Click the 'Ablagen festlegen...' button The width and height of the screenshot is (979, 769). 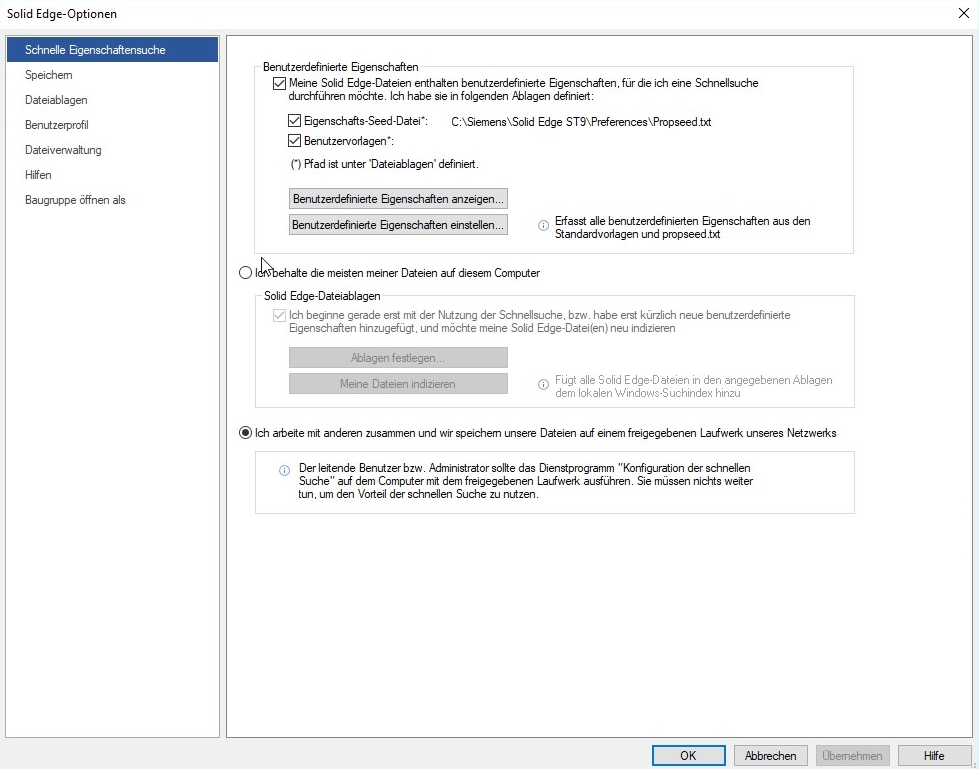click(x=398, y=358)
